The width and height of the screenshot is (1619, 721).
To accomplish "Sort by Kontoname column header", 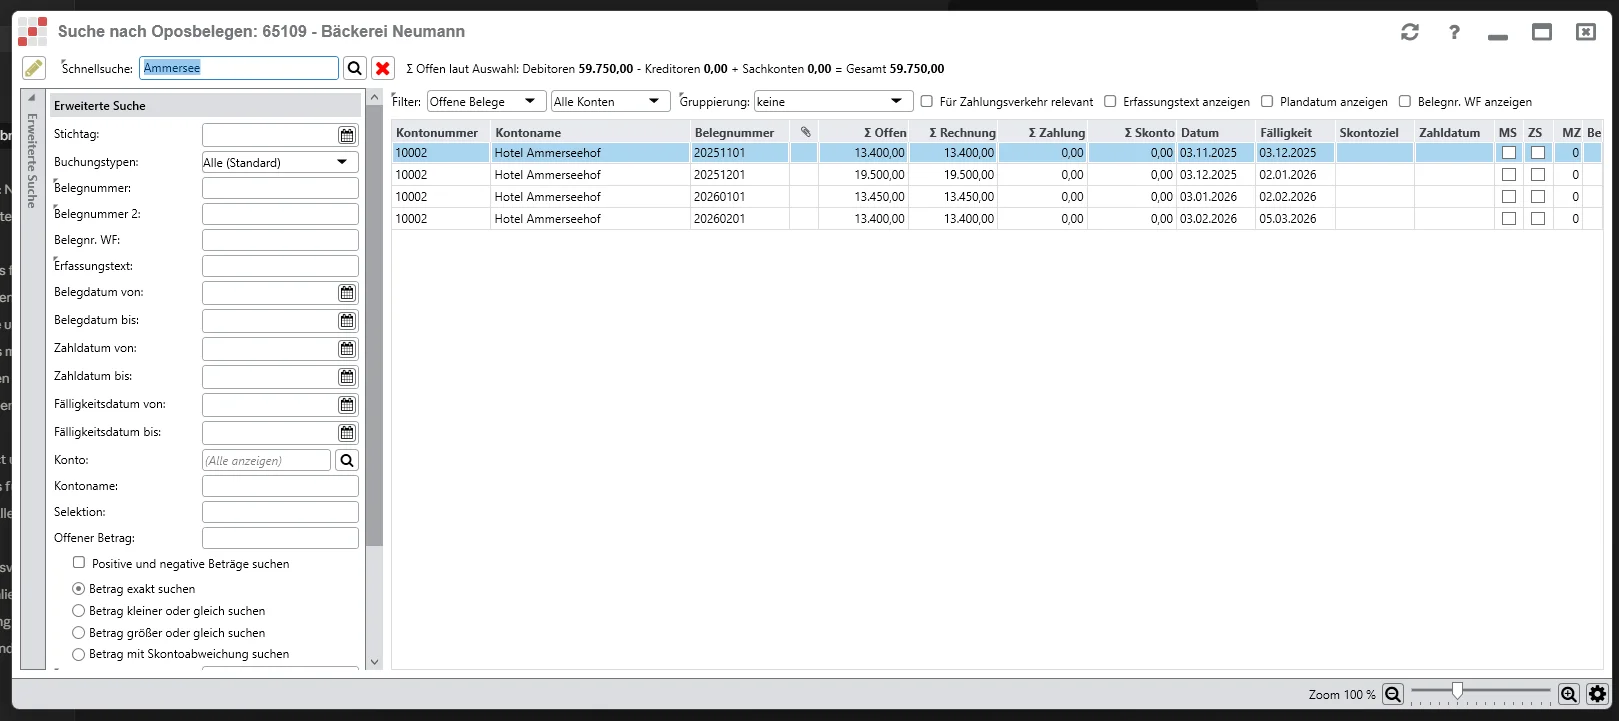I will click(x=590, y=132).
